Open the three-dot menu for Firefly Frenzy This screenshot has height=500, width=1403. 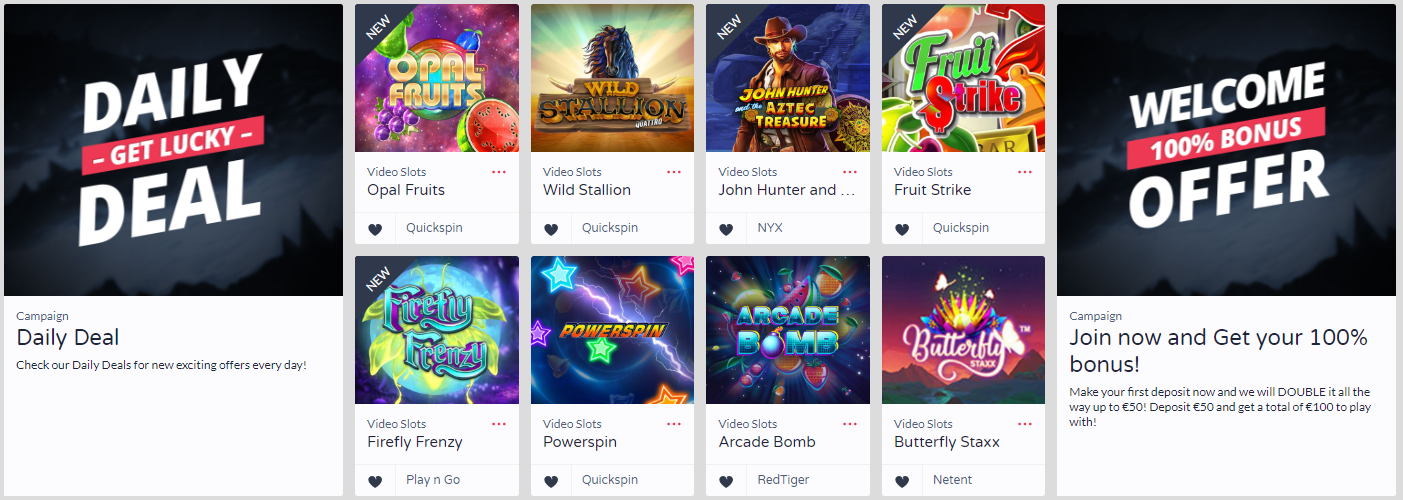pyautogui.click(x=498, y=424)
